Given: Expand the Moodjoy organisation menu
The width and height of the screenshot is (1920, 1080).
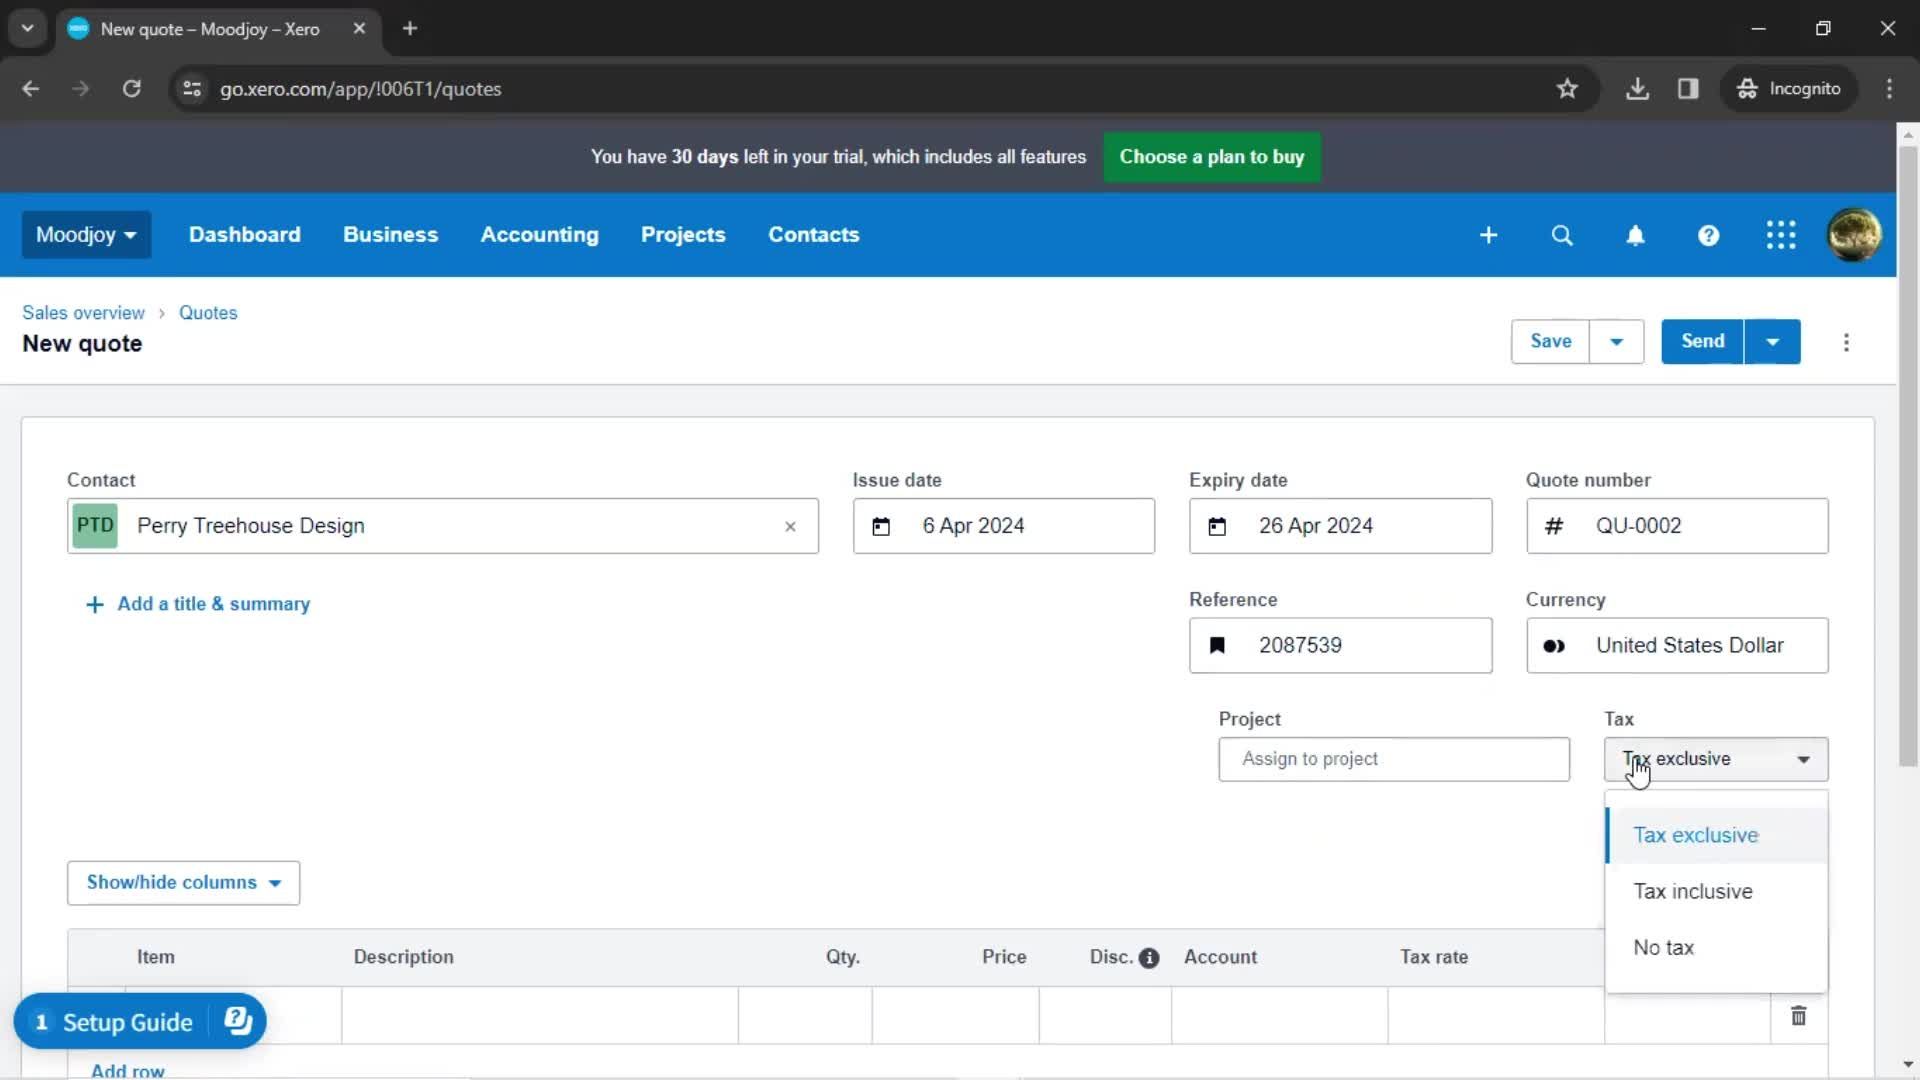Looking at the screenshot, I should [x=86, y=235].
